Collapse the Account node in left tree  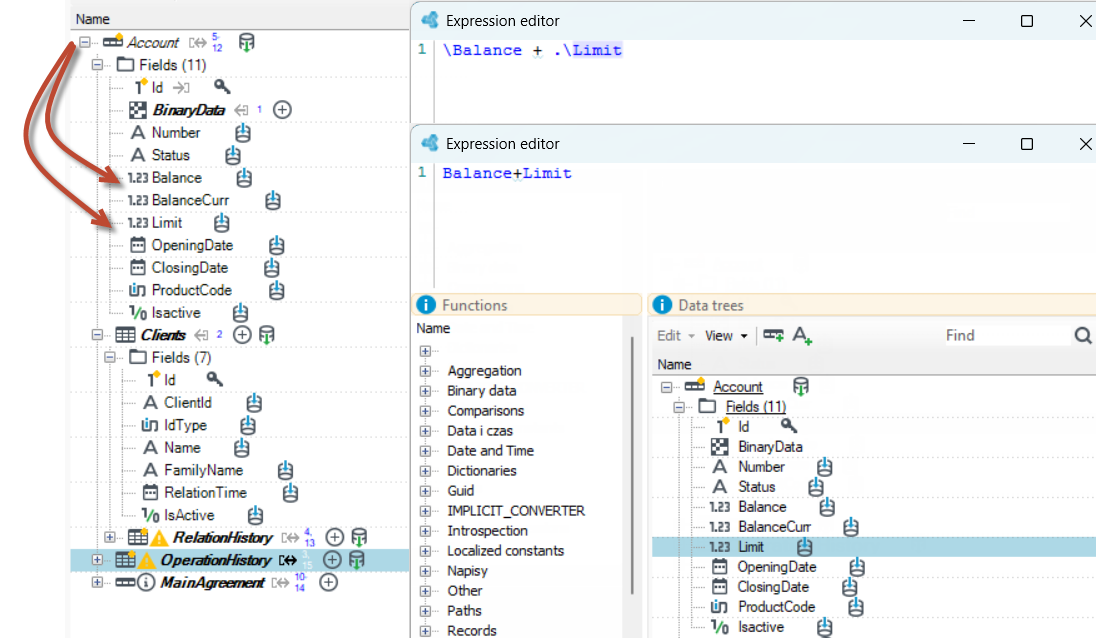tap(85, 42)
